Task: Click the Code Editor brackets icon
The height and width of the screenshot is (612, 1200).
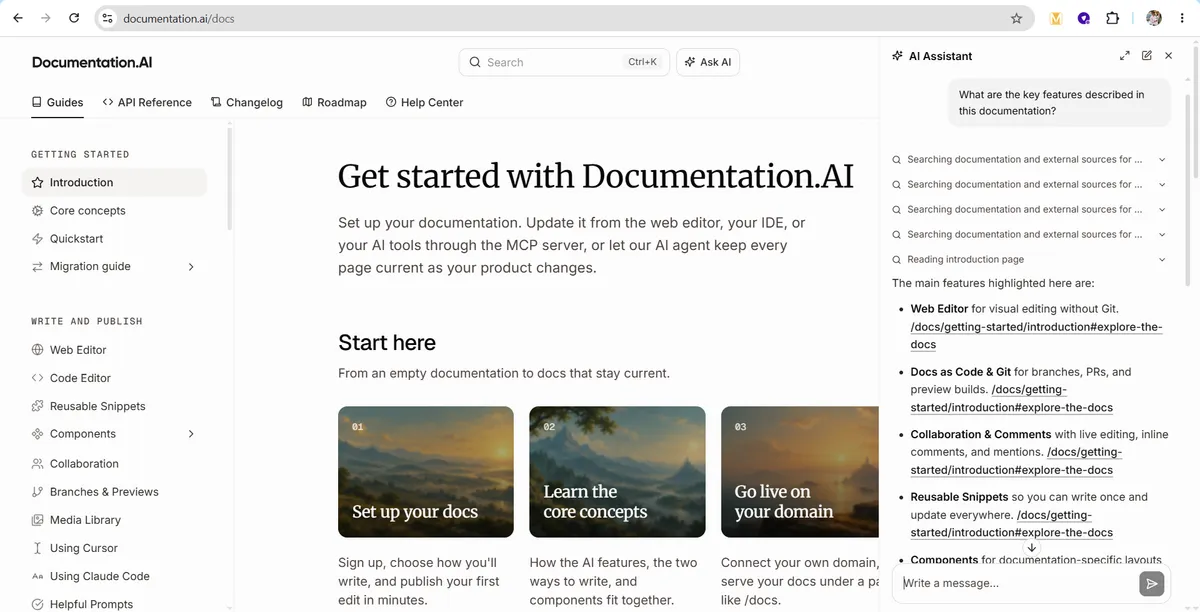Action: click(x=38, y=378)
